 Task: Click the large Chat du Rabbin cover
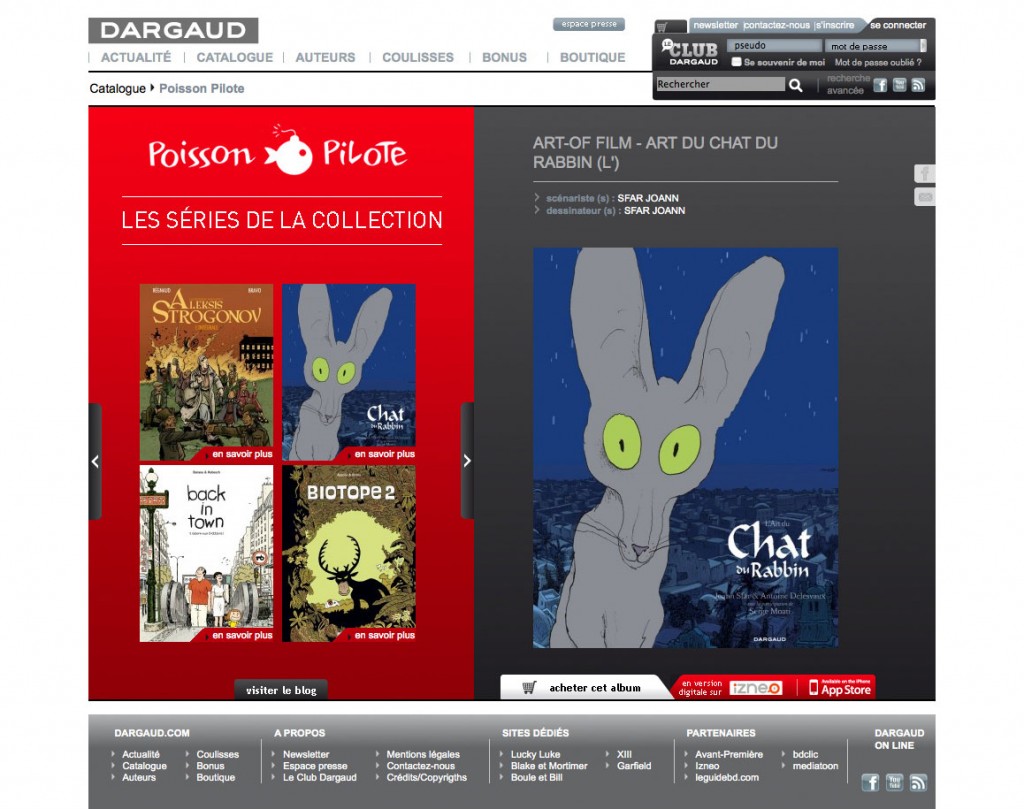[x=685, y=448]
